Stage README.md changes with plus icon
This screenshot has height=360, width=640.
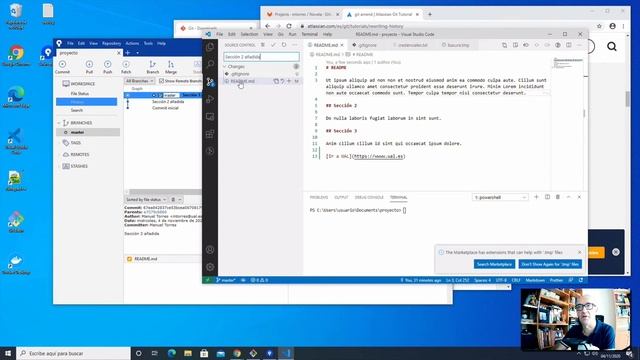[289, 81]
